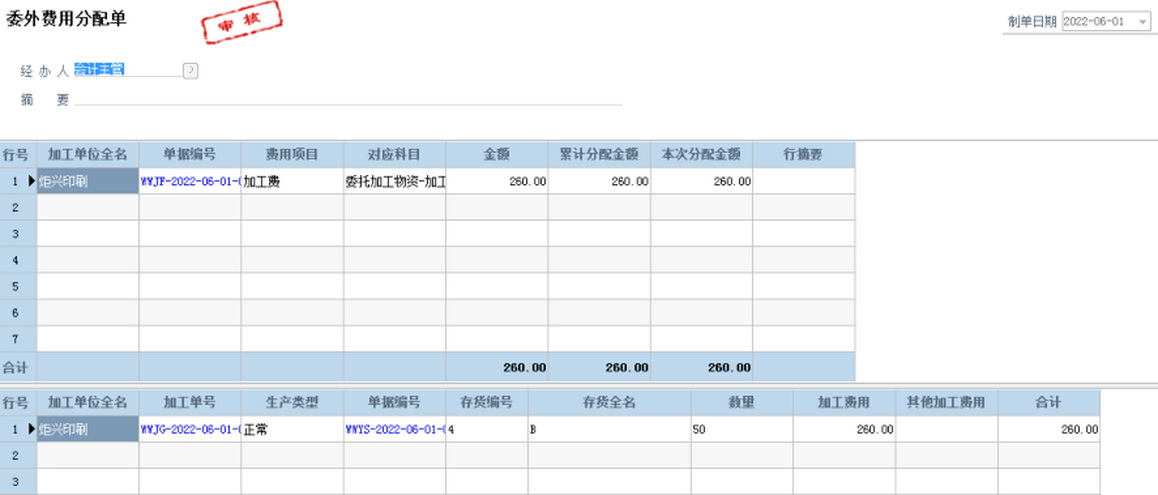Open the WWJG-2022-06-01 processing order link

tap(190, 429)
